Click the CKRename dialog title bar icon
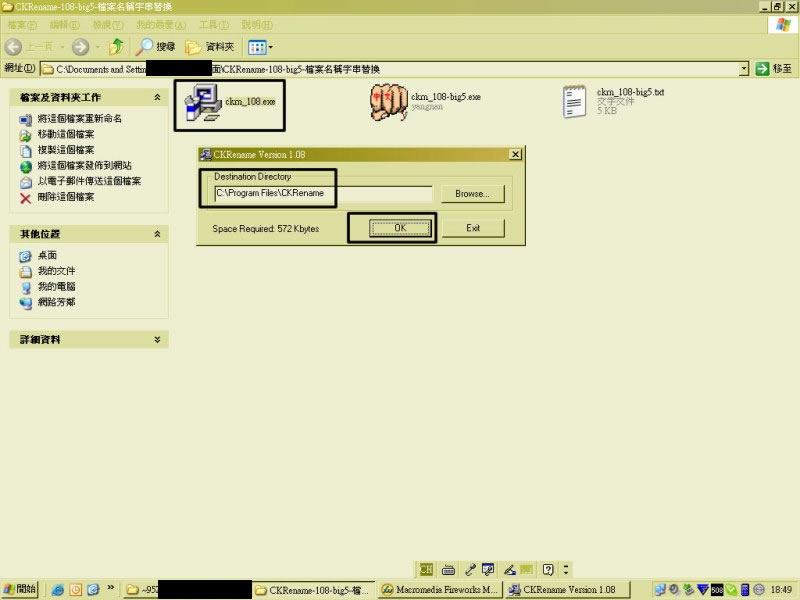 pyautogui.click(x=206, y=154)
